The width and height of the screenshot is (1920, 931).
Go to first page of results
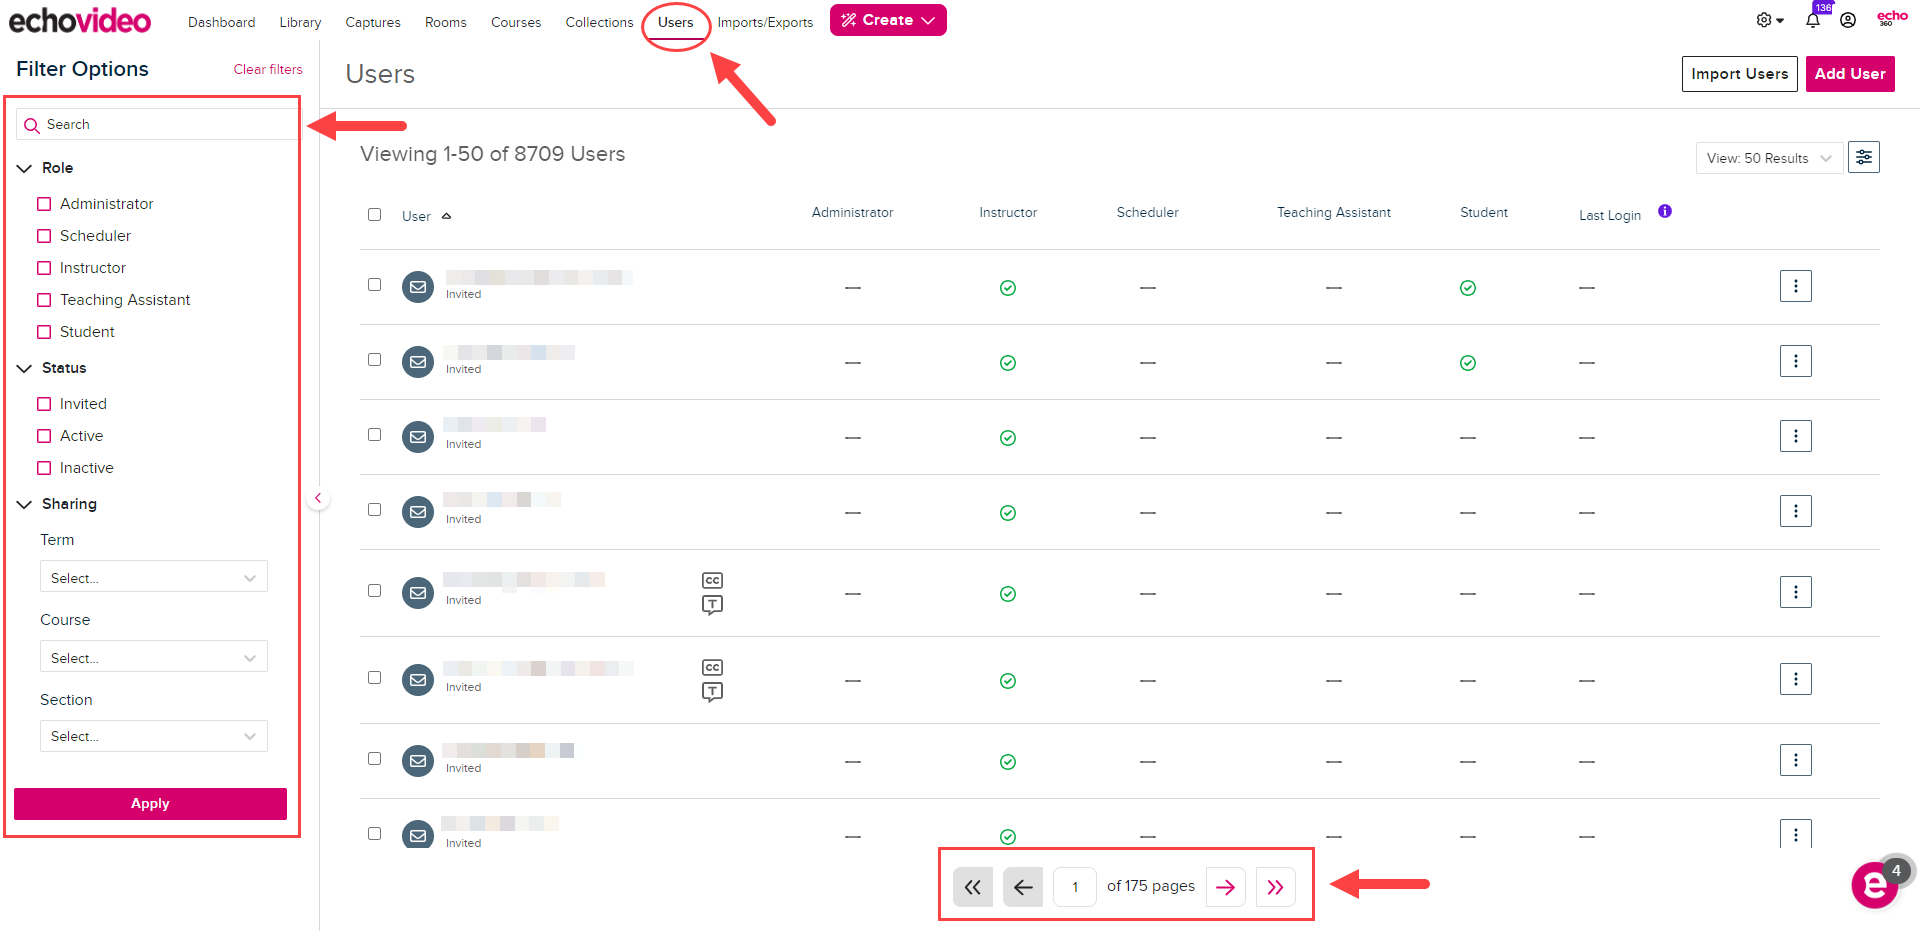pos(973,887)
